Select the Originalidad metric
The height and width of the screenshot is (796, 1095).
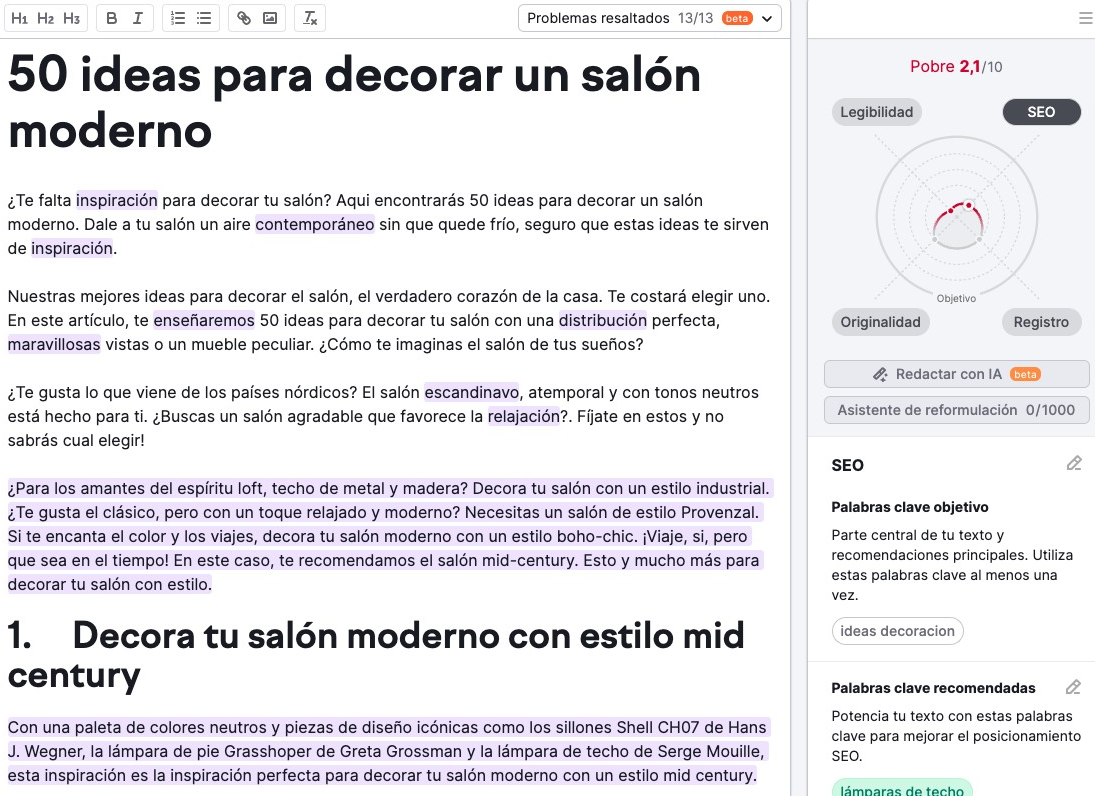coord(880,322)
